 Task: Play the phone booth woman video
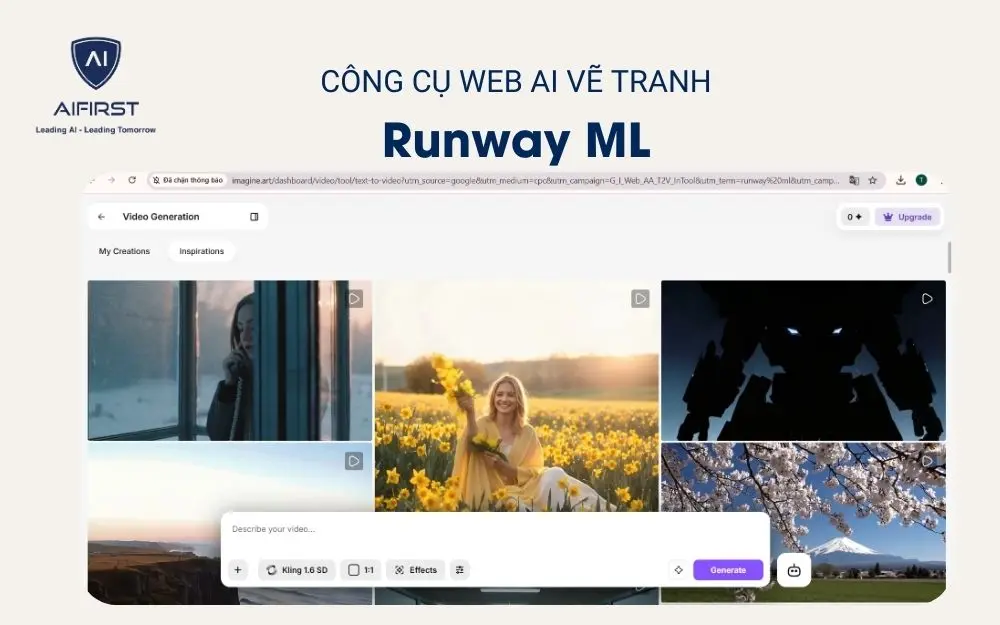(x=354, y=298)
